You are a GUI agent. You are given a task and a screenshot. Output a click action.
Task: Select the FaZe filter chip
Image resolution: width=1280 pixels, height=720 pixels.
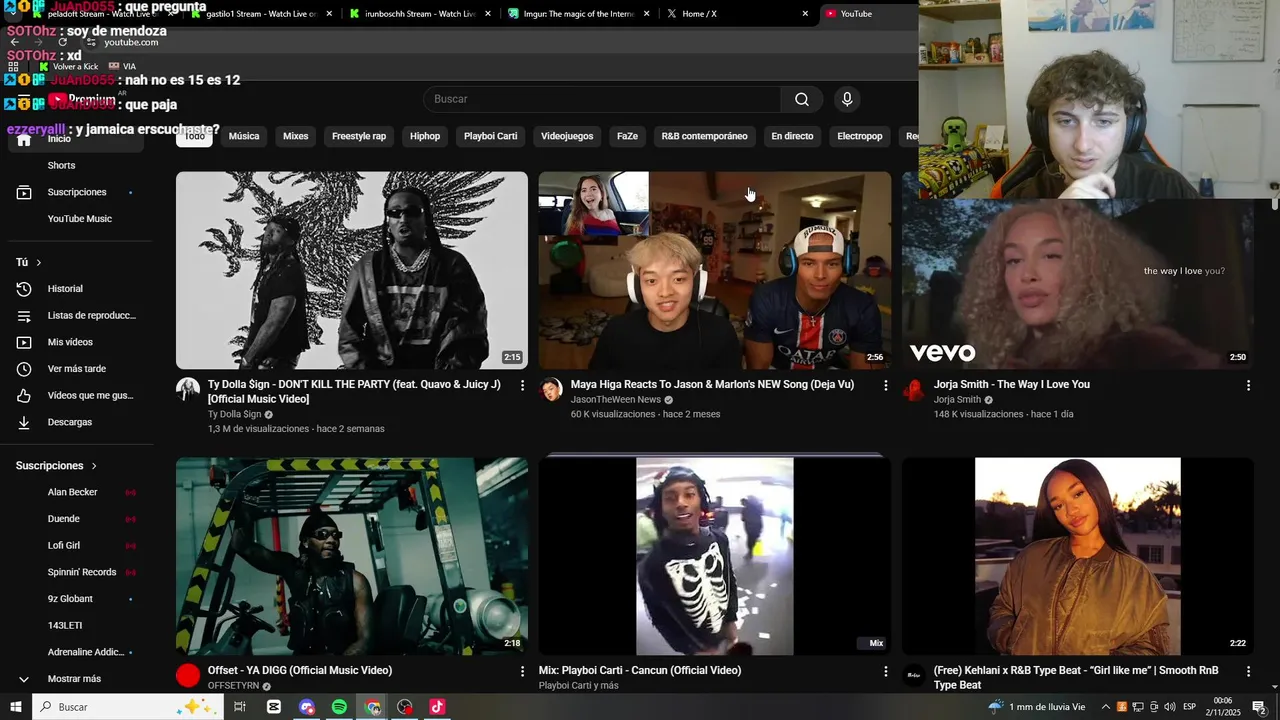tap(627, 136)
